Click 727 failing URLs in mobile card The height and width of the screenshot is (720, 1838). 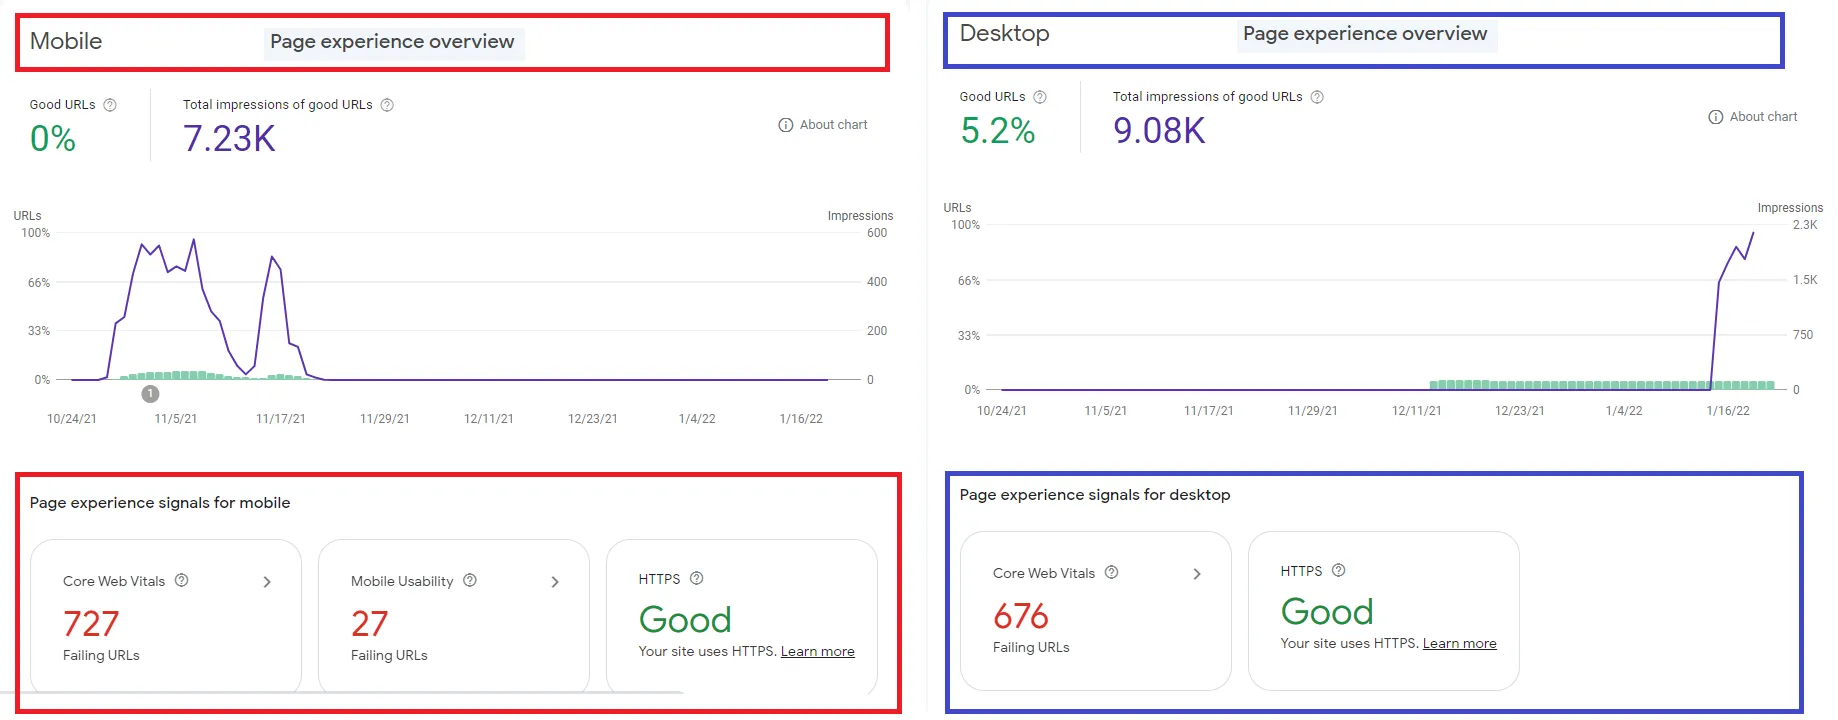(x=91, y=624)
